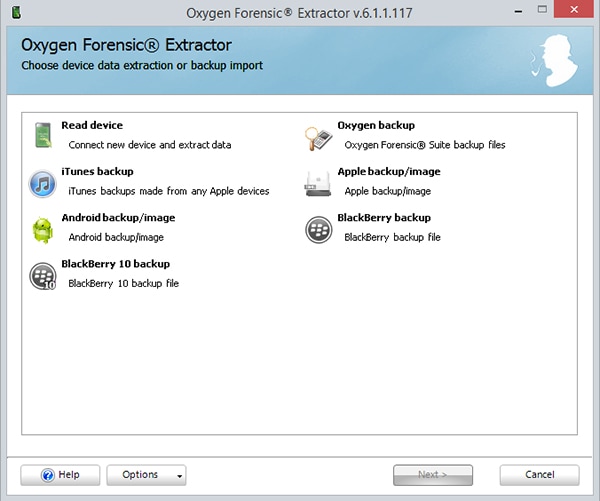Click the Oxygen backup heading
The height and width of the screenshot is (501, 600).
tap(376, 126)
